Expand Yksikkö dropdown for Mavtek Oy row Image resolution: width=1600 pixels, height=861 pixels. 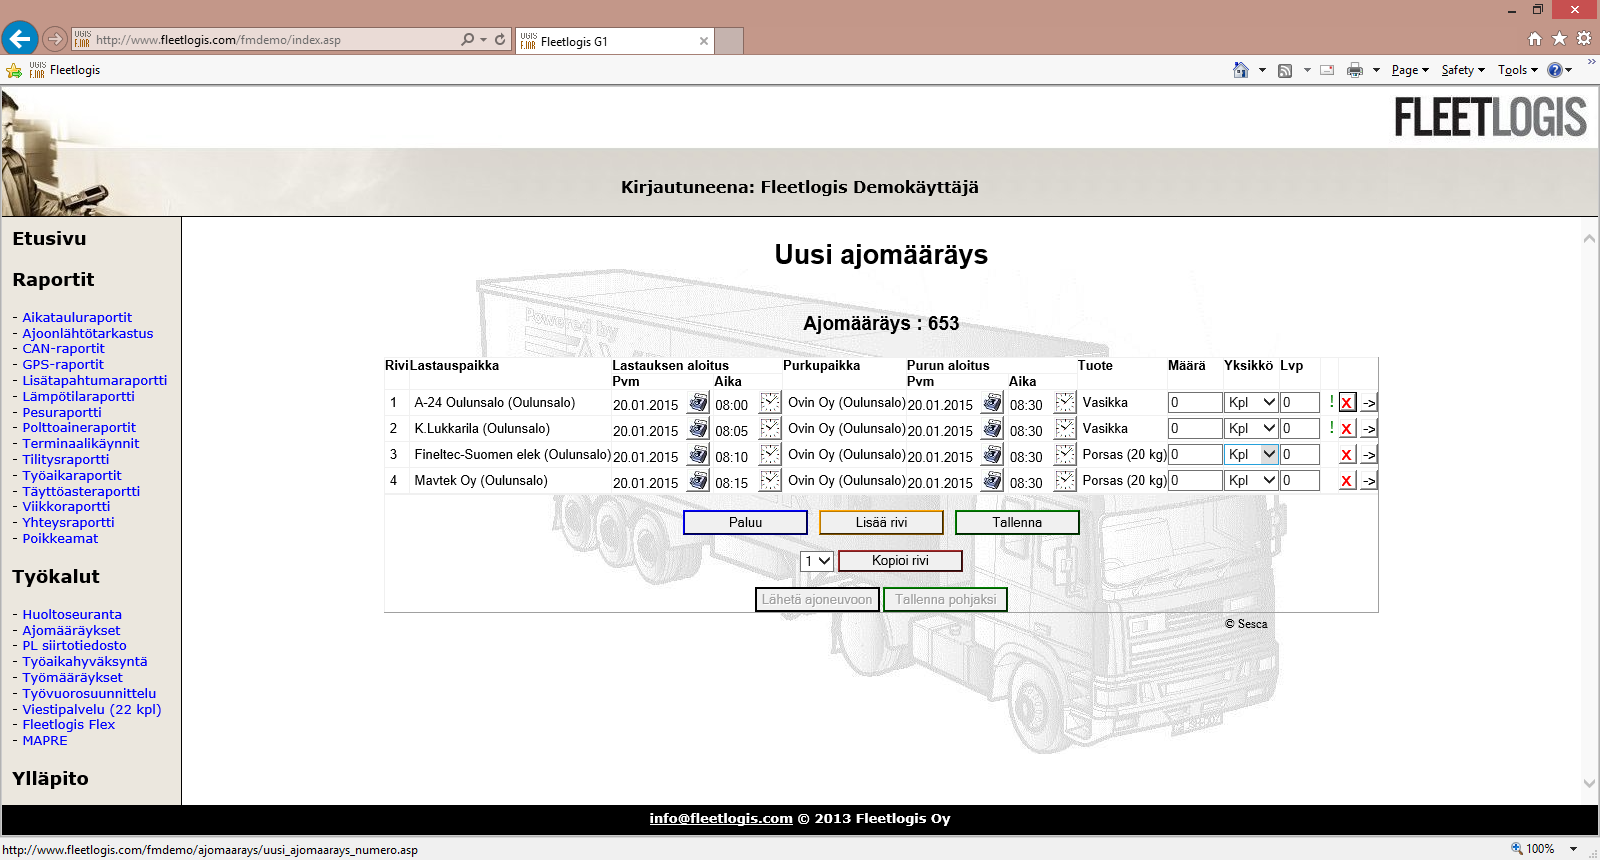(x=1251, y=480)
